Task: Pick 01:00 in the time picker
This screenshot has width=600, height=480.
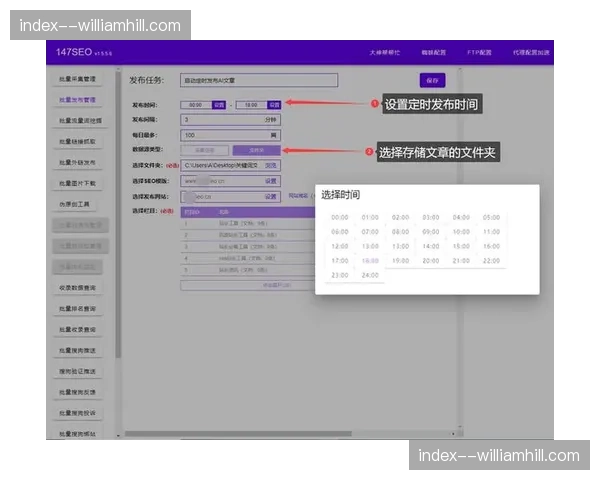Action: (370, 217)
